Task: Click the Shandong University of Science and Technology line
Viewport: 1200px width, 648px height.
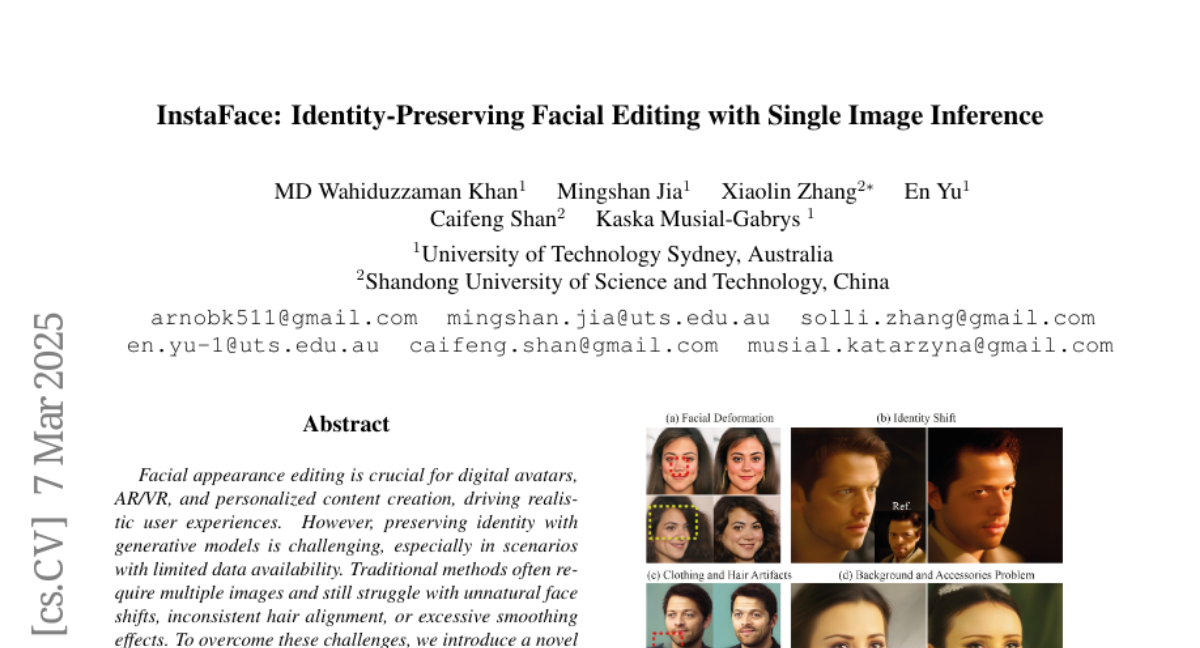Action: [622, 281]
